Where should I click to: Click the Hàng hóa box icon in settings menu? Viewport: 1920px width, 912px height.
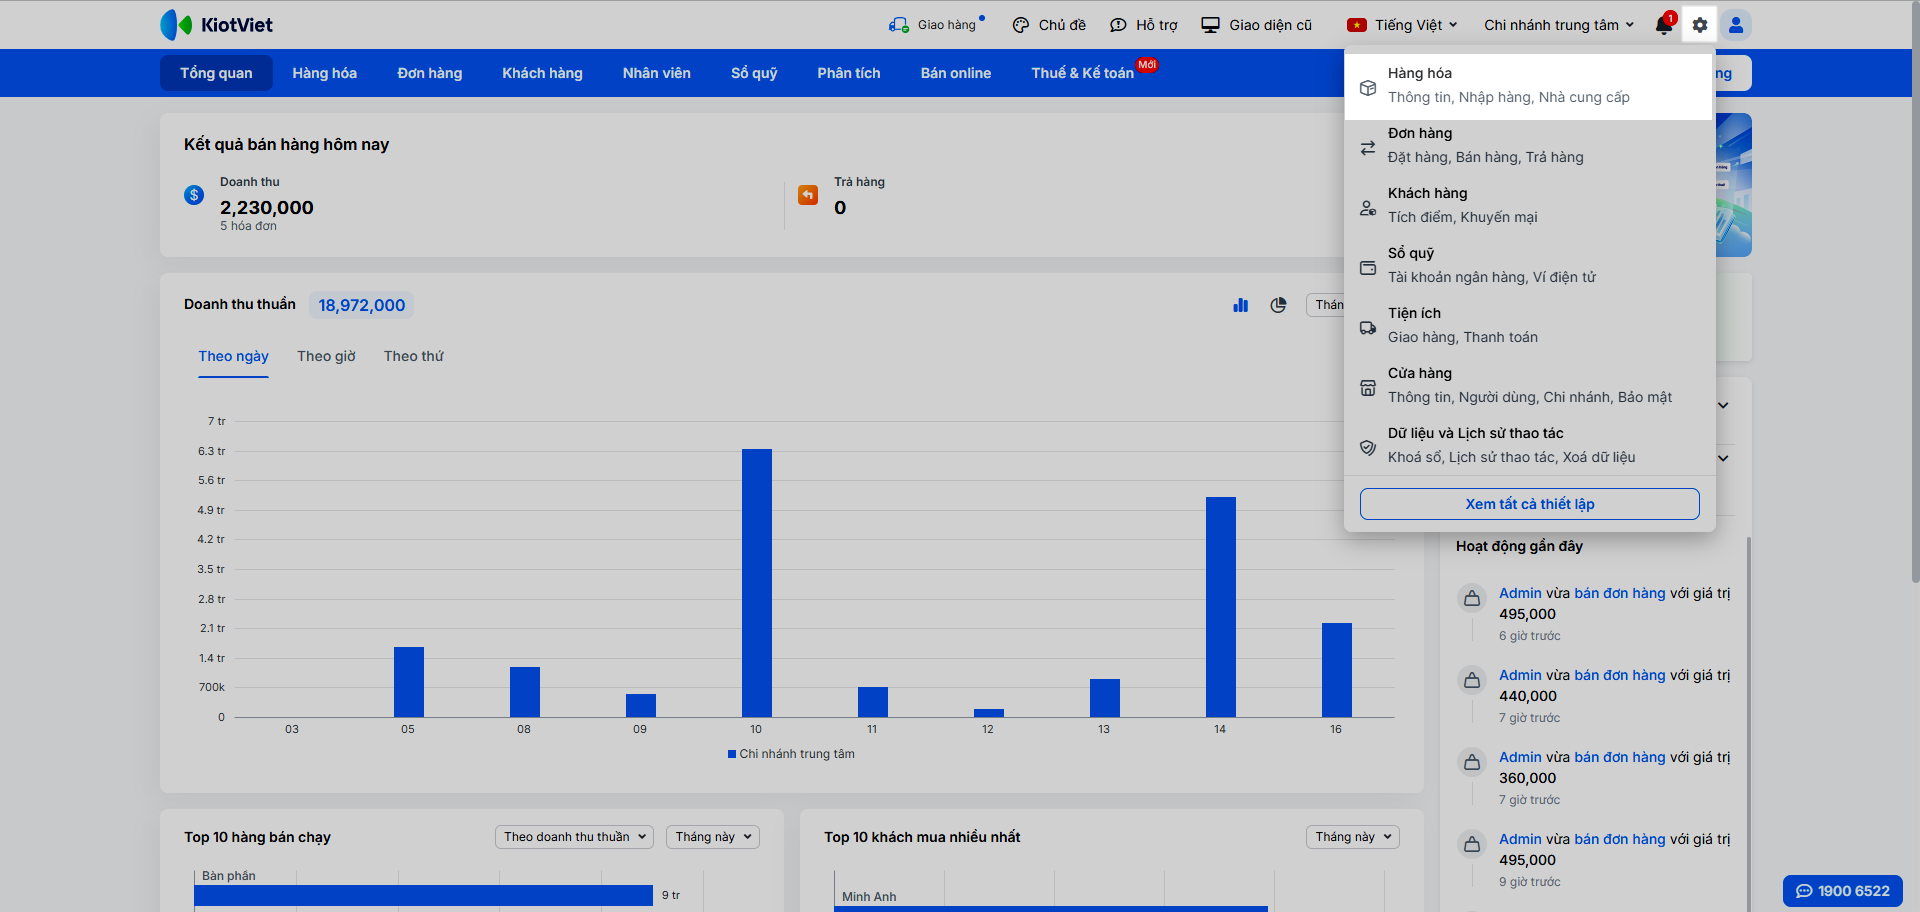[1368, 87]
